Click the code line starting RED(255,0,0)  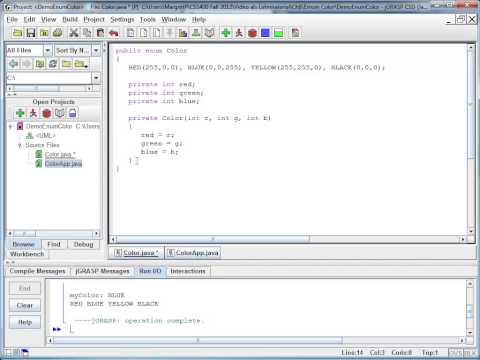[256, 67]
